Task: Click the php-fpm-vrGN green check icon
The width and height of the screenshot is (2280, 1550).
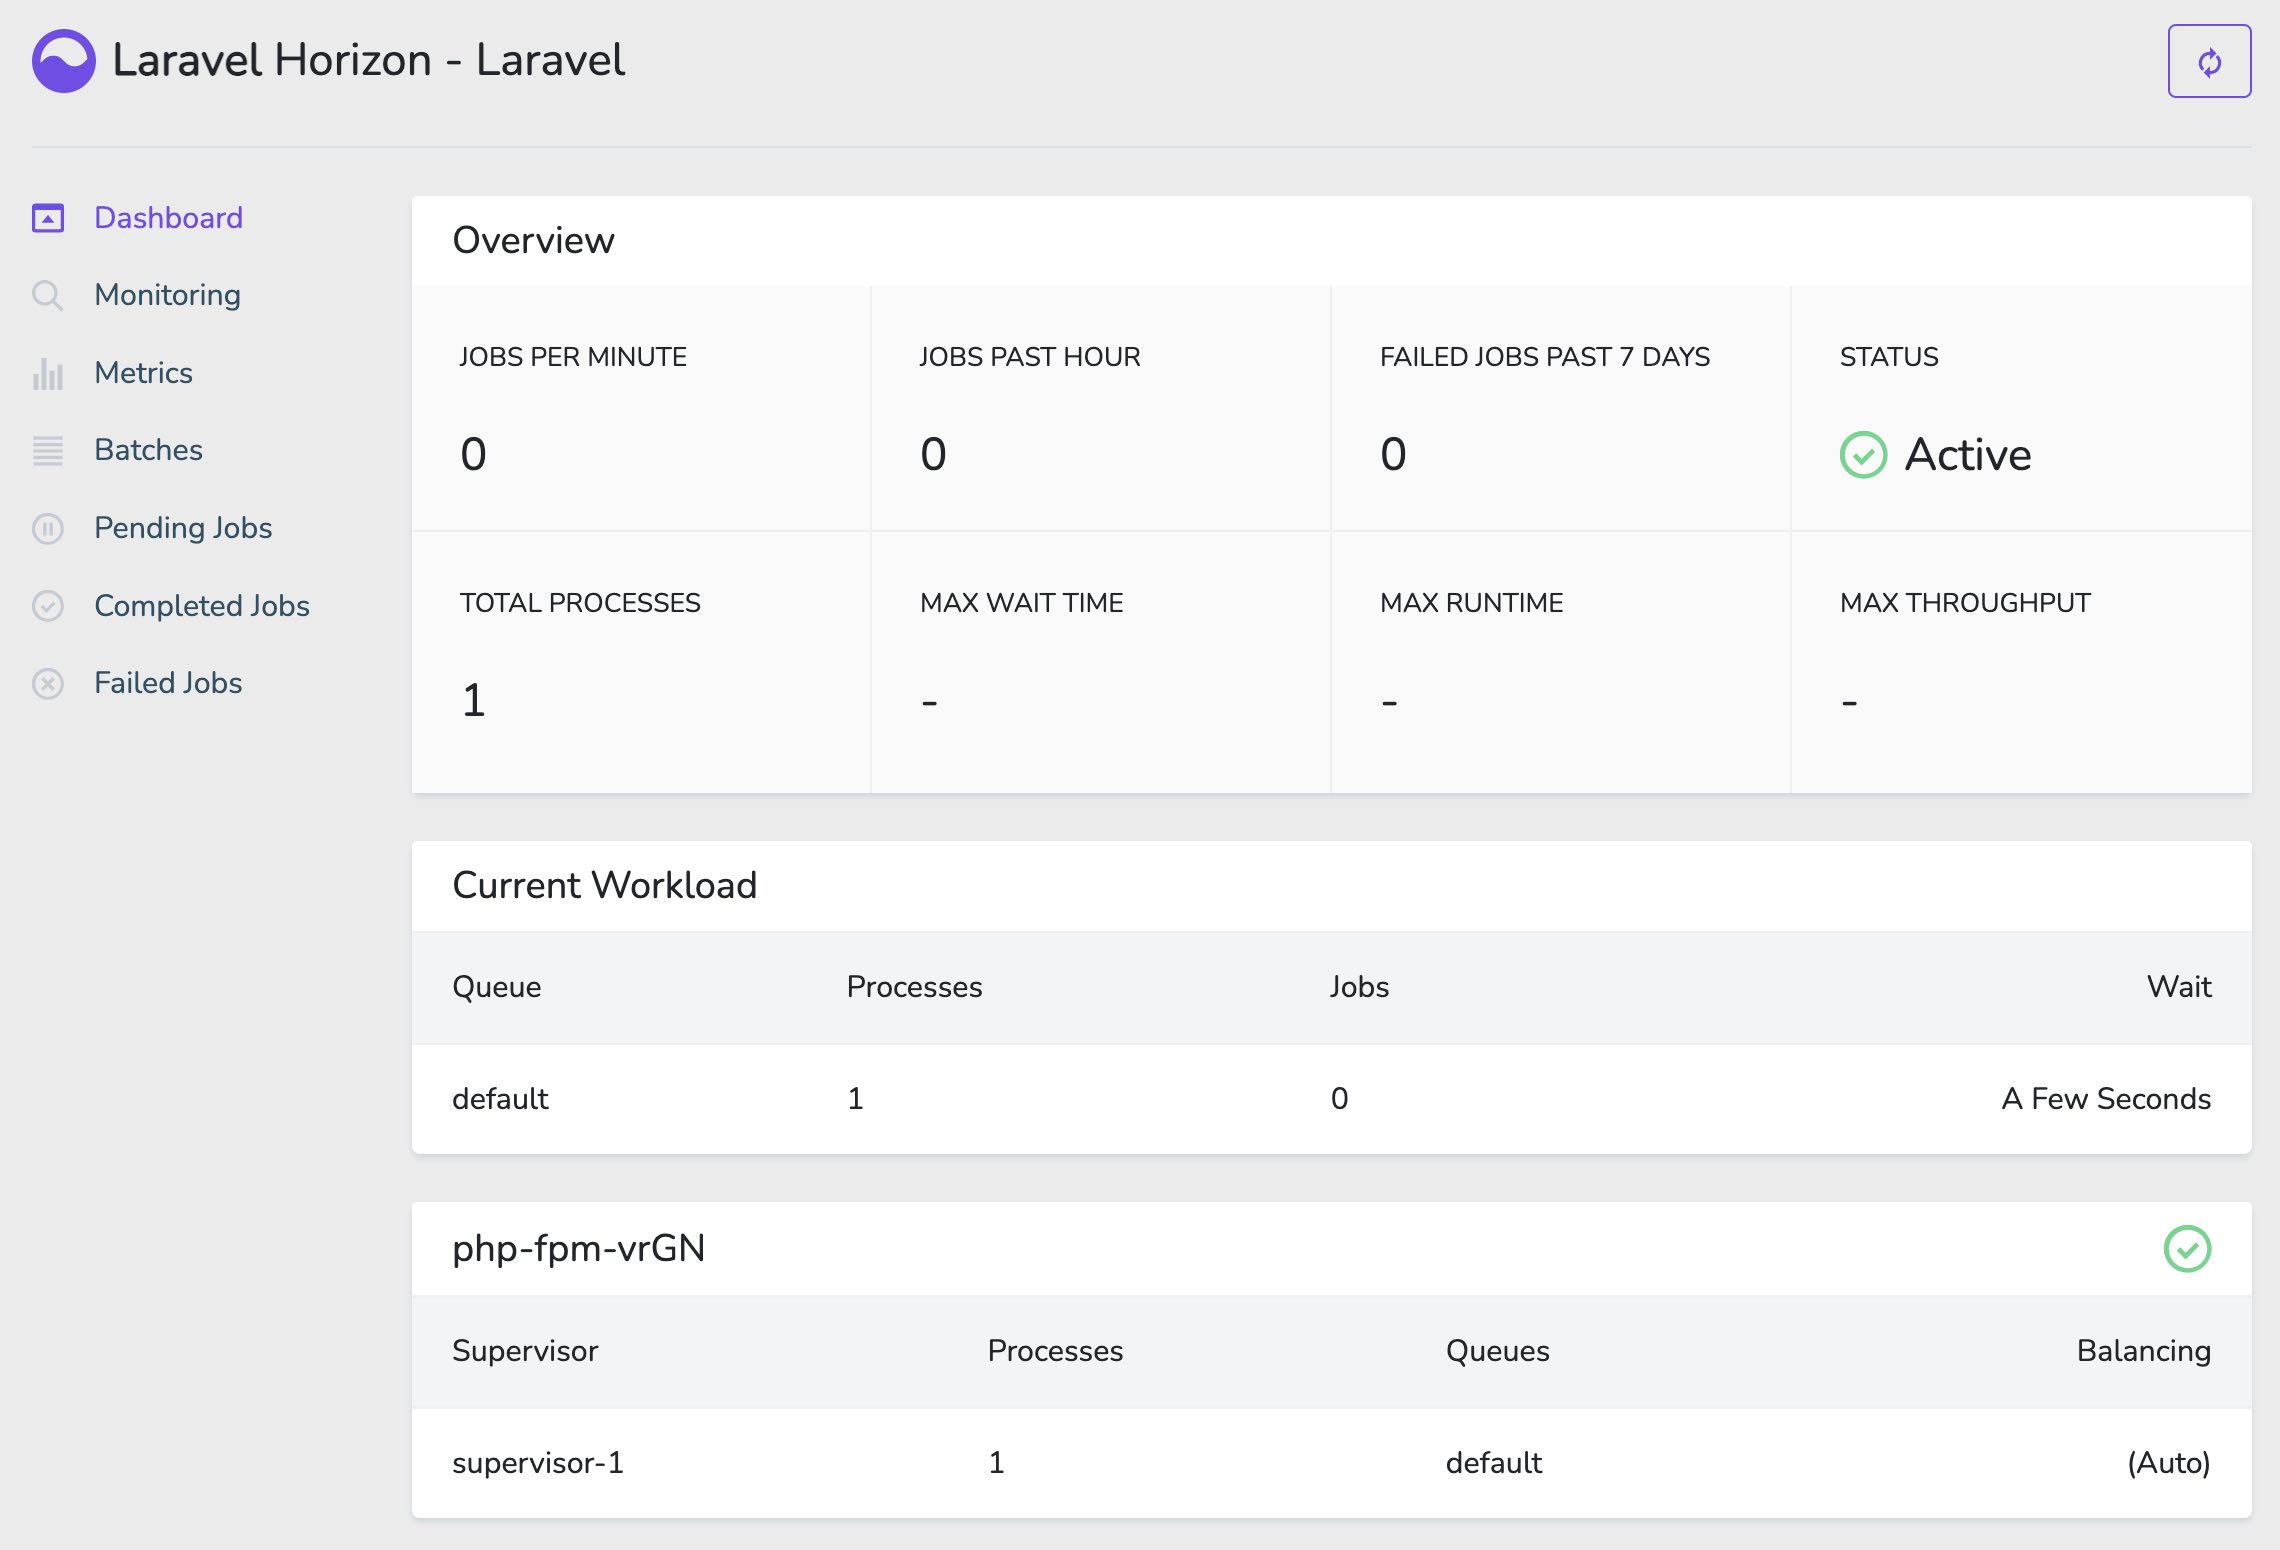Action: tap(2187, 1249)
